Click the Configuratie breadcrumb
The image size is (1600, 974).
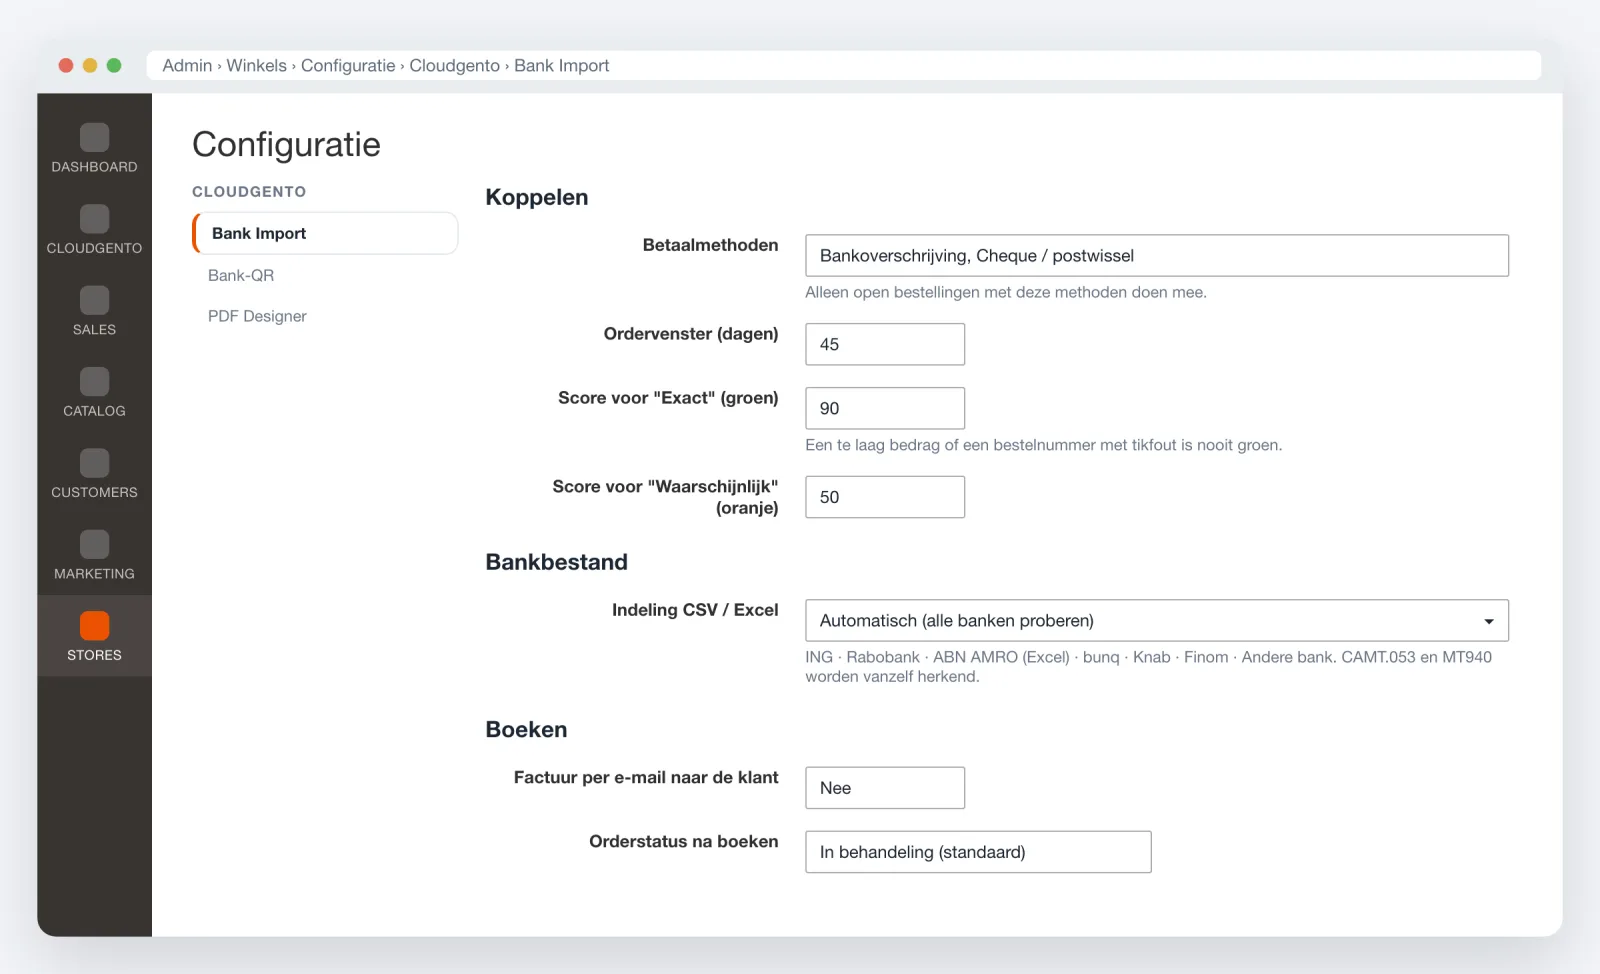click(x=348, y=65)
